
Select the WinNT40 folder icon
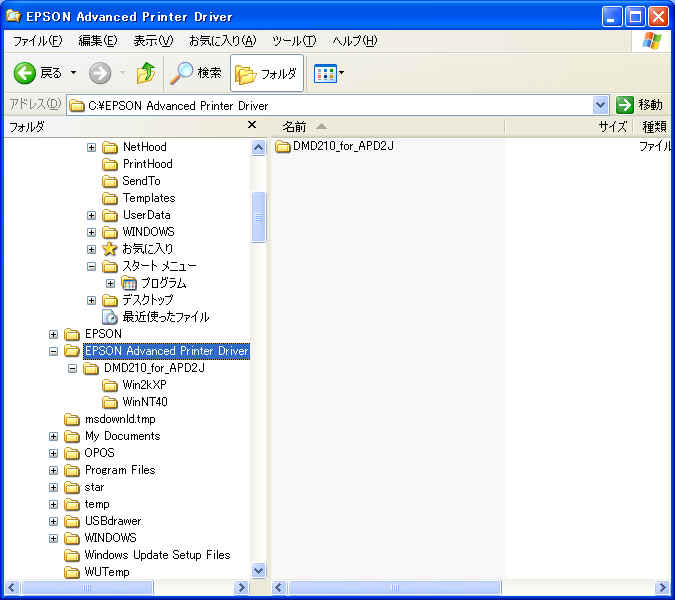click(110, 402)
